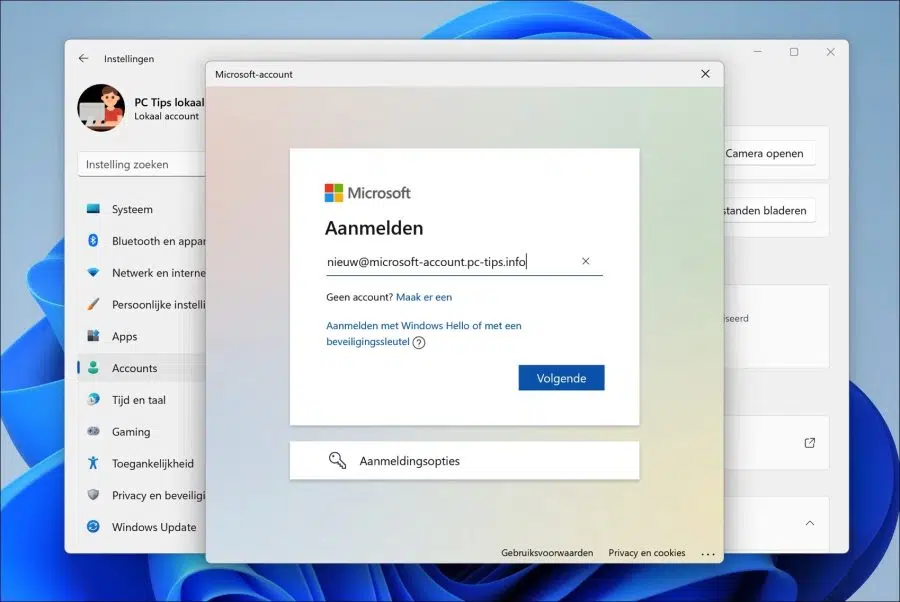Open Tijd en taal settings

[x=141, y=400]
